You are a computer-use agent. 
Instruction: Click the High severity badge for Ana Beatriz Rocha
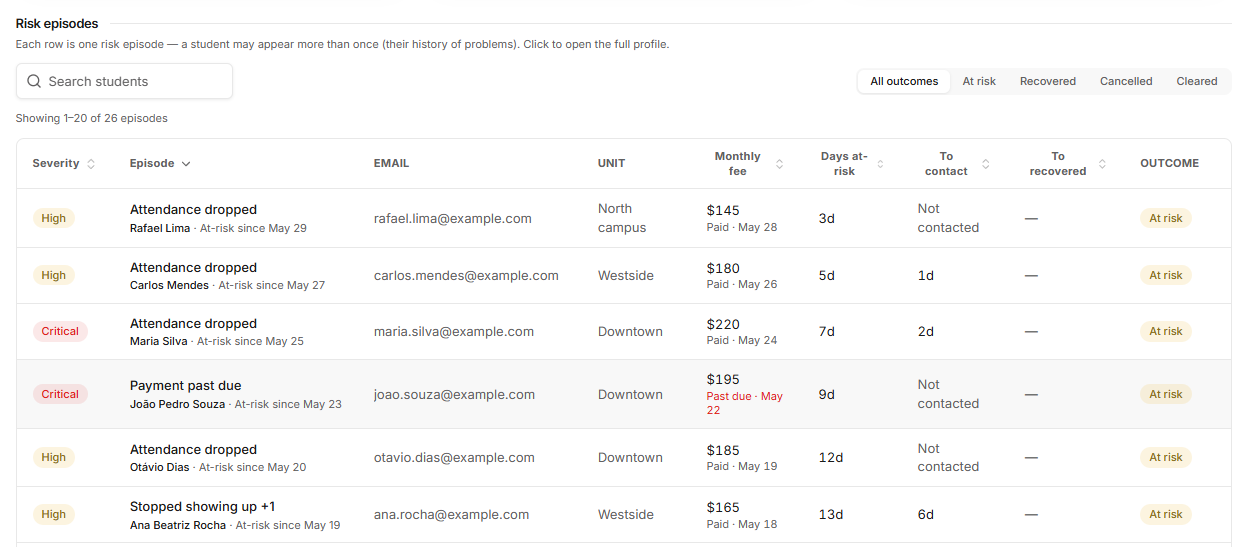pyautogui.click(x=53, y=514)
